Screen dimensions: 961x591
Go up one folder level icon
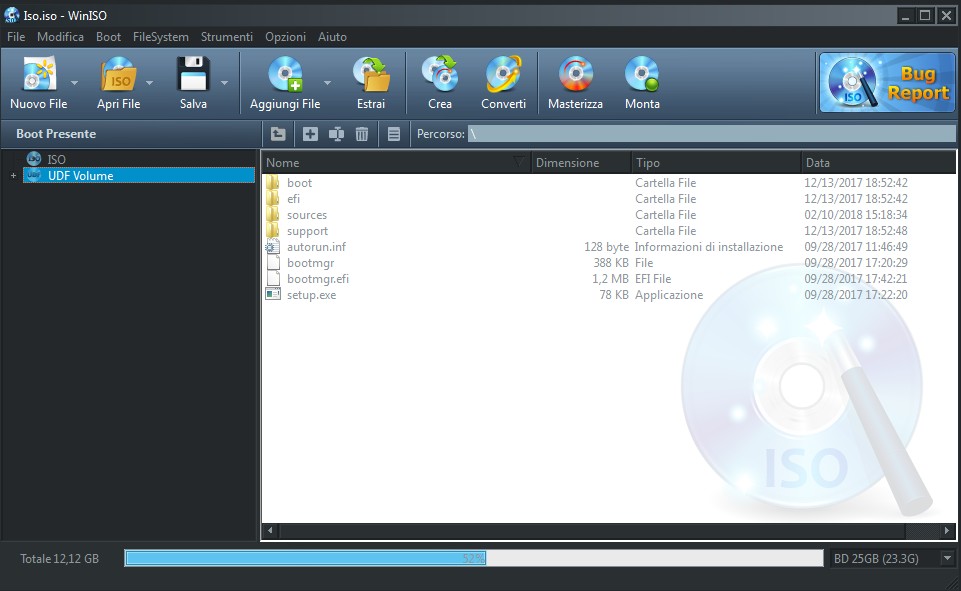click(x=278, y=134)
